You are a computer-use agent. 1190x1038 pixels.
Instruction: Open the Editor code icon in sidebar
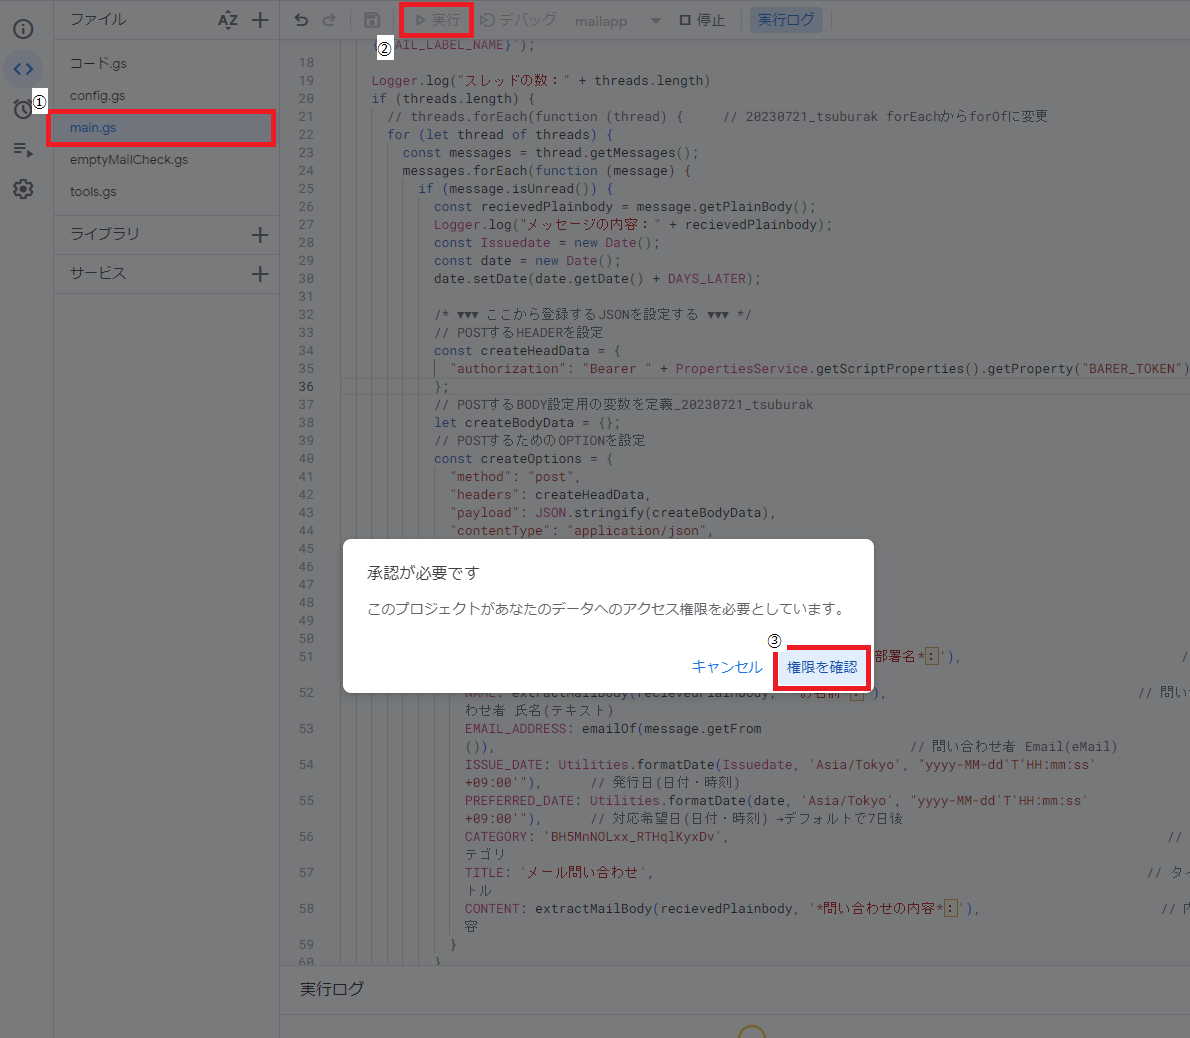click(23, 69)
